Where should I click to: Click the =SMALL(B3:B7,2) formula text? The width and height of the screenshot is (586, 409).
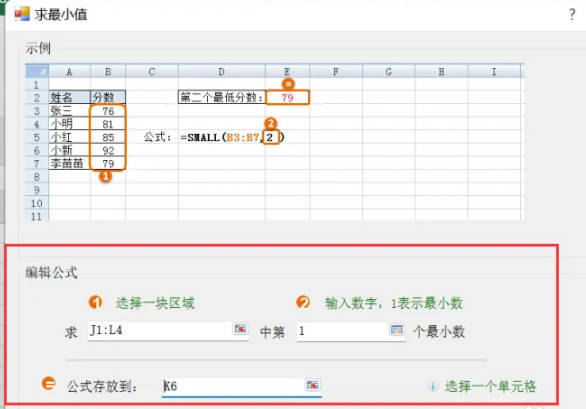(x=232, y=137)
